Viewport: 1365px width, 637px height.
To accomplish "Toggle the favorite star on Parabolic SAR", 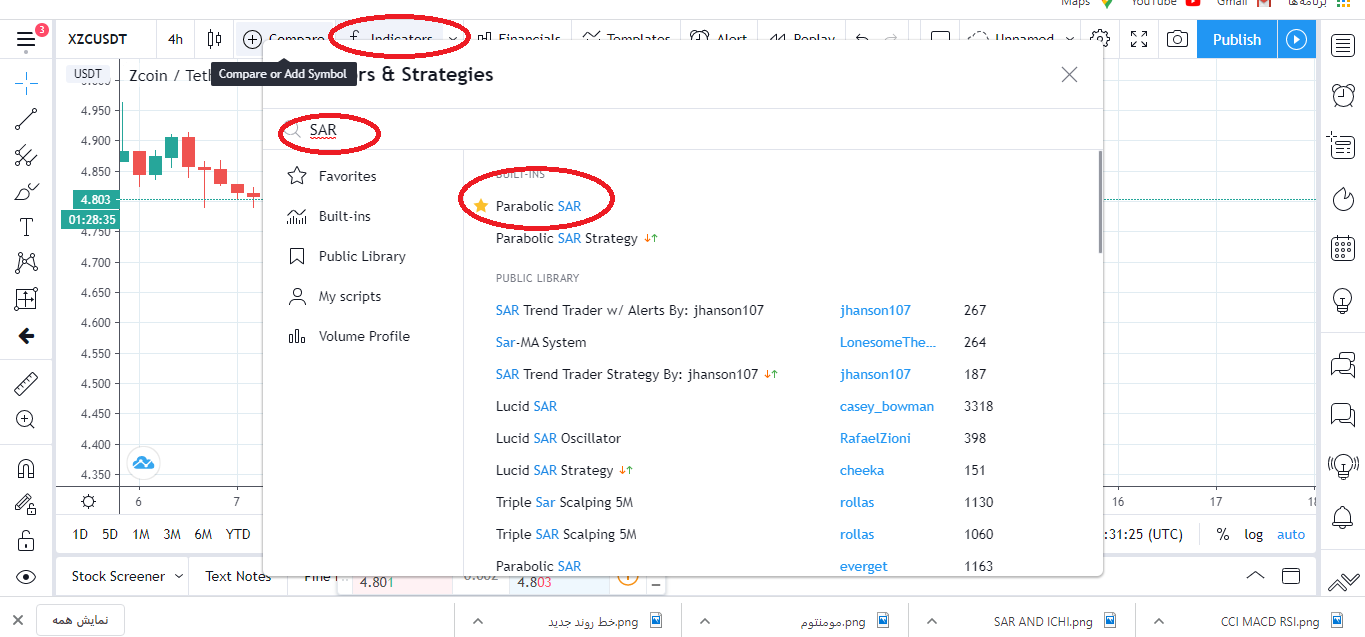I will click(481, 206).
